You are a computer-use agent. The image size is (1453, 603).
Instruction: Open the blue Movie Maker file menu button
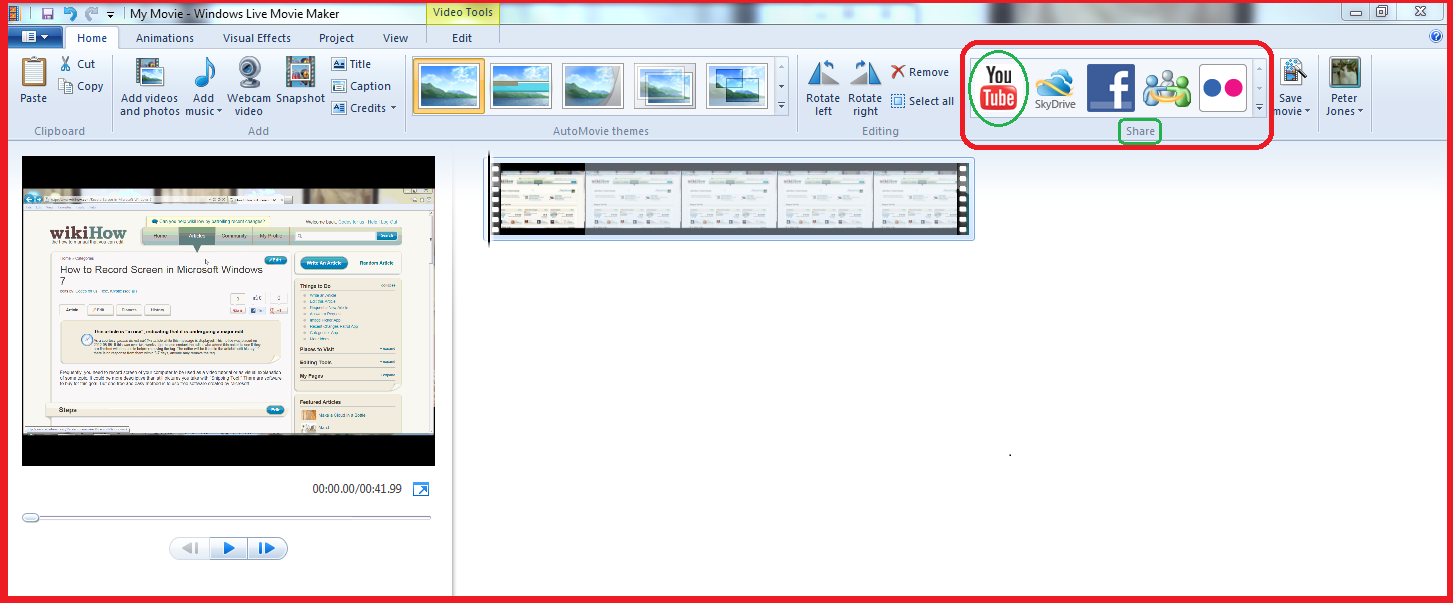pos(35,37)
